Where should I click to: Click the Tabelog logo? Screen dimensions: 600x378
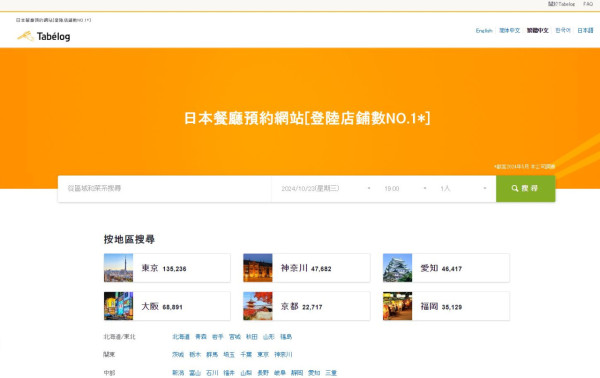pos(44,36)
